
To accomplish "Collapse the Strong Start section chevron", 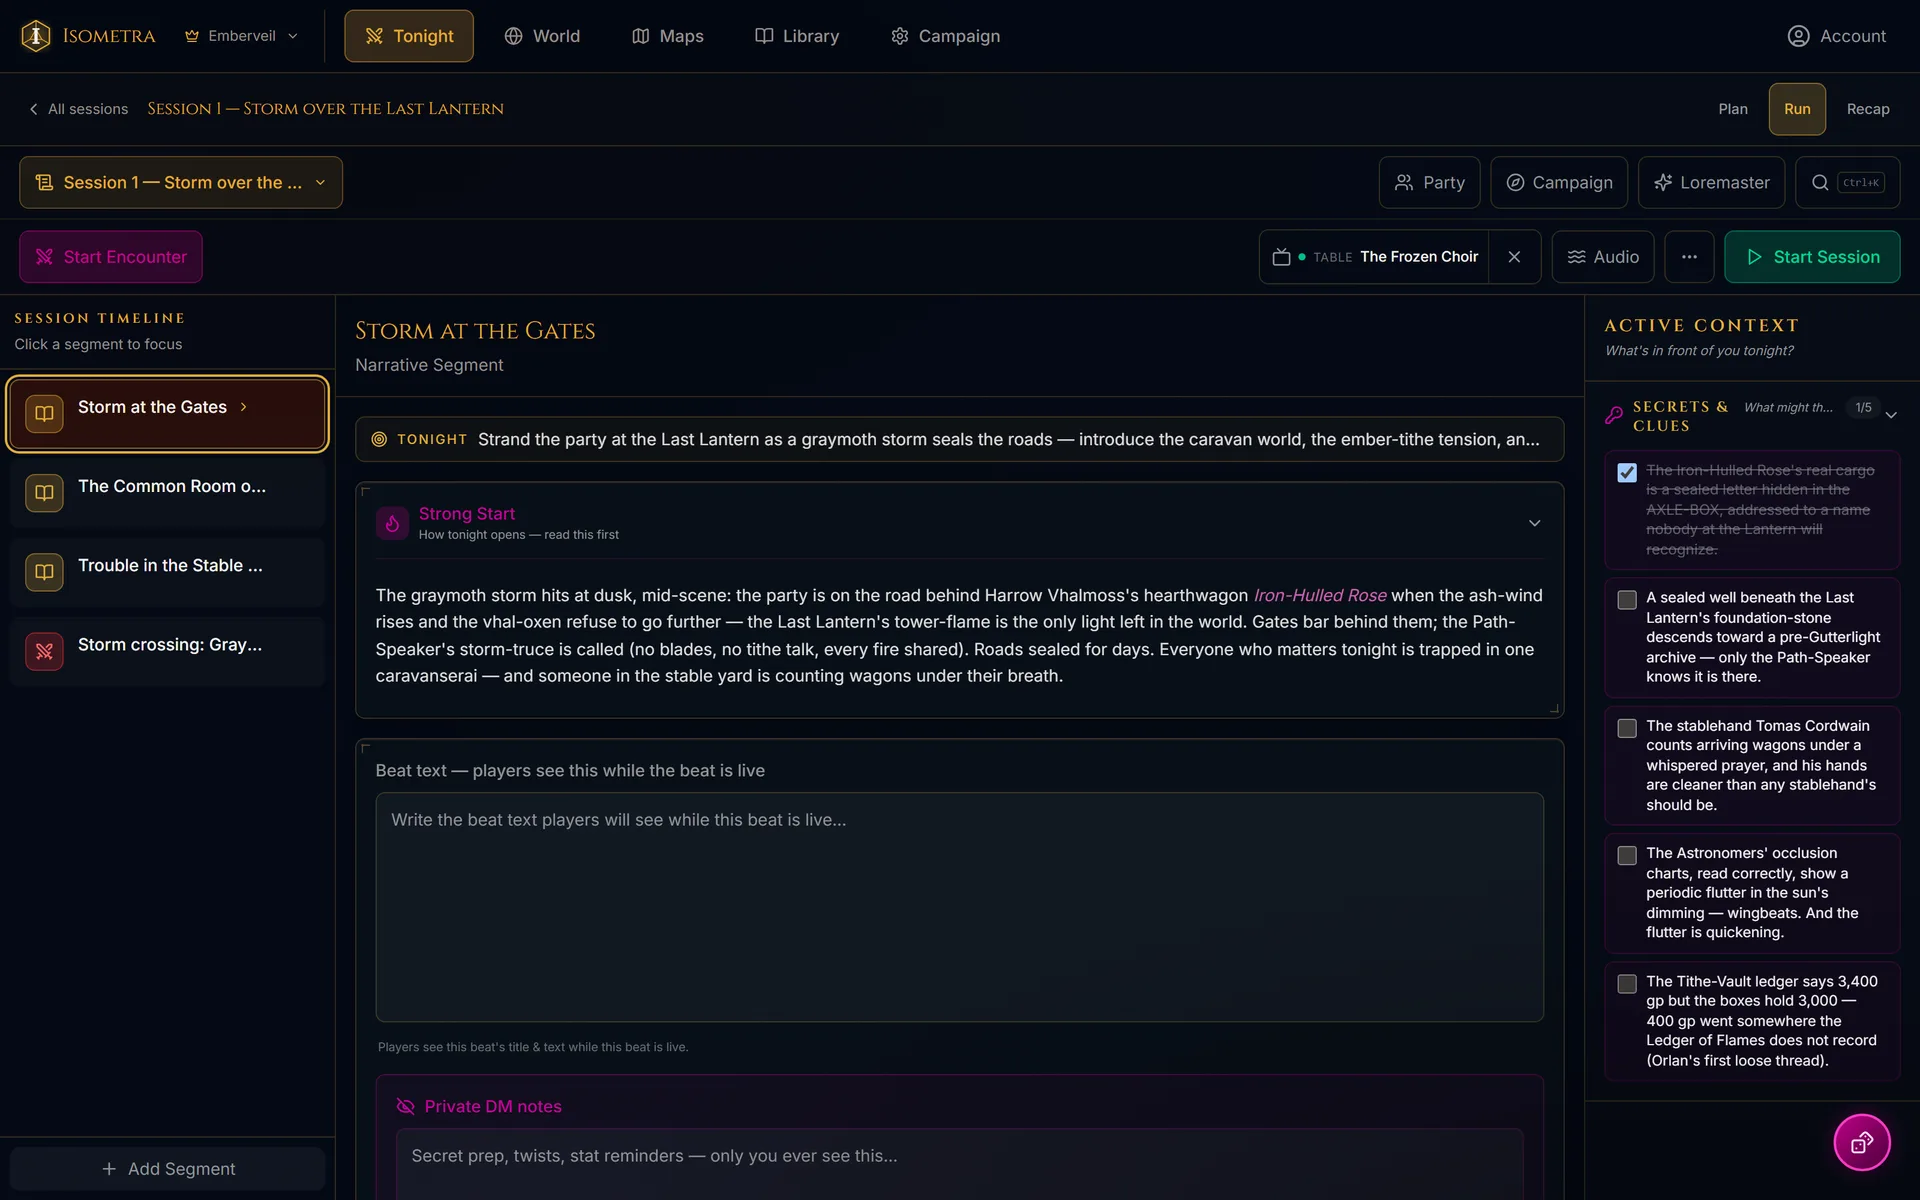I will 1534,523.
